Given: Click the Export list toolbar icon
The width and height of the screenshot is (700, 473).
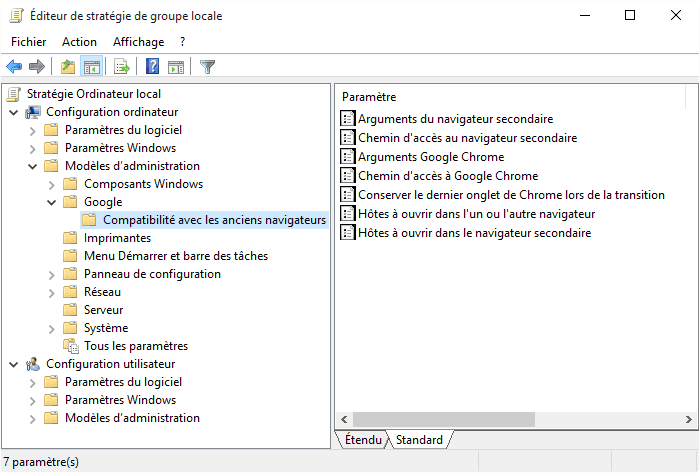Looking at the screenshot, I should tap(121, 67).
